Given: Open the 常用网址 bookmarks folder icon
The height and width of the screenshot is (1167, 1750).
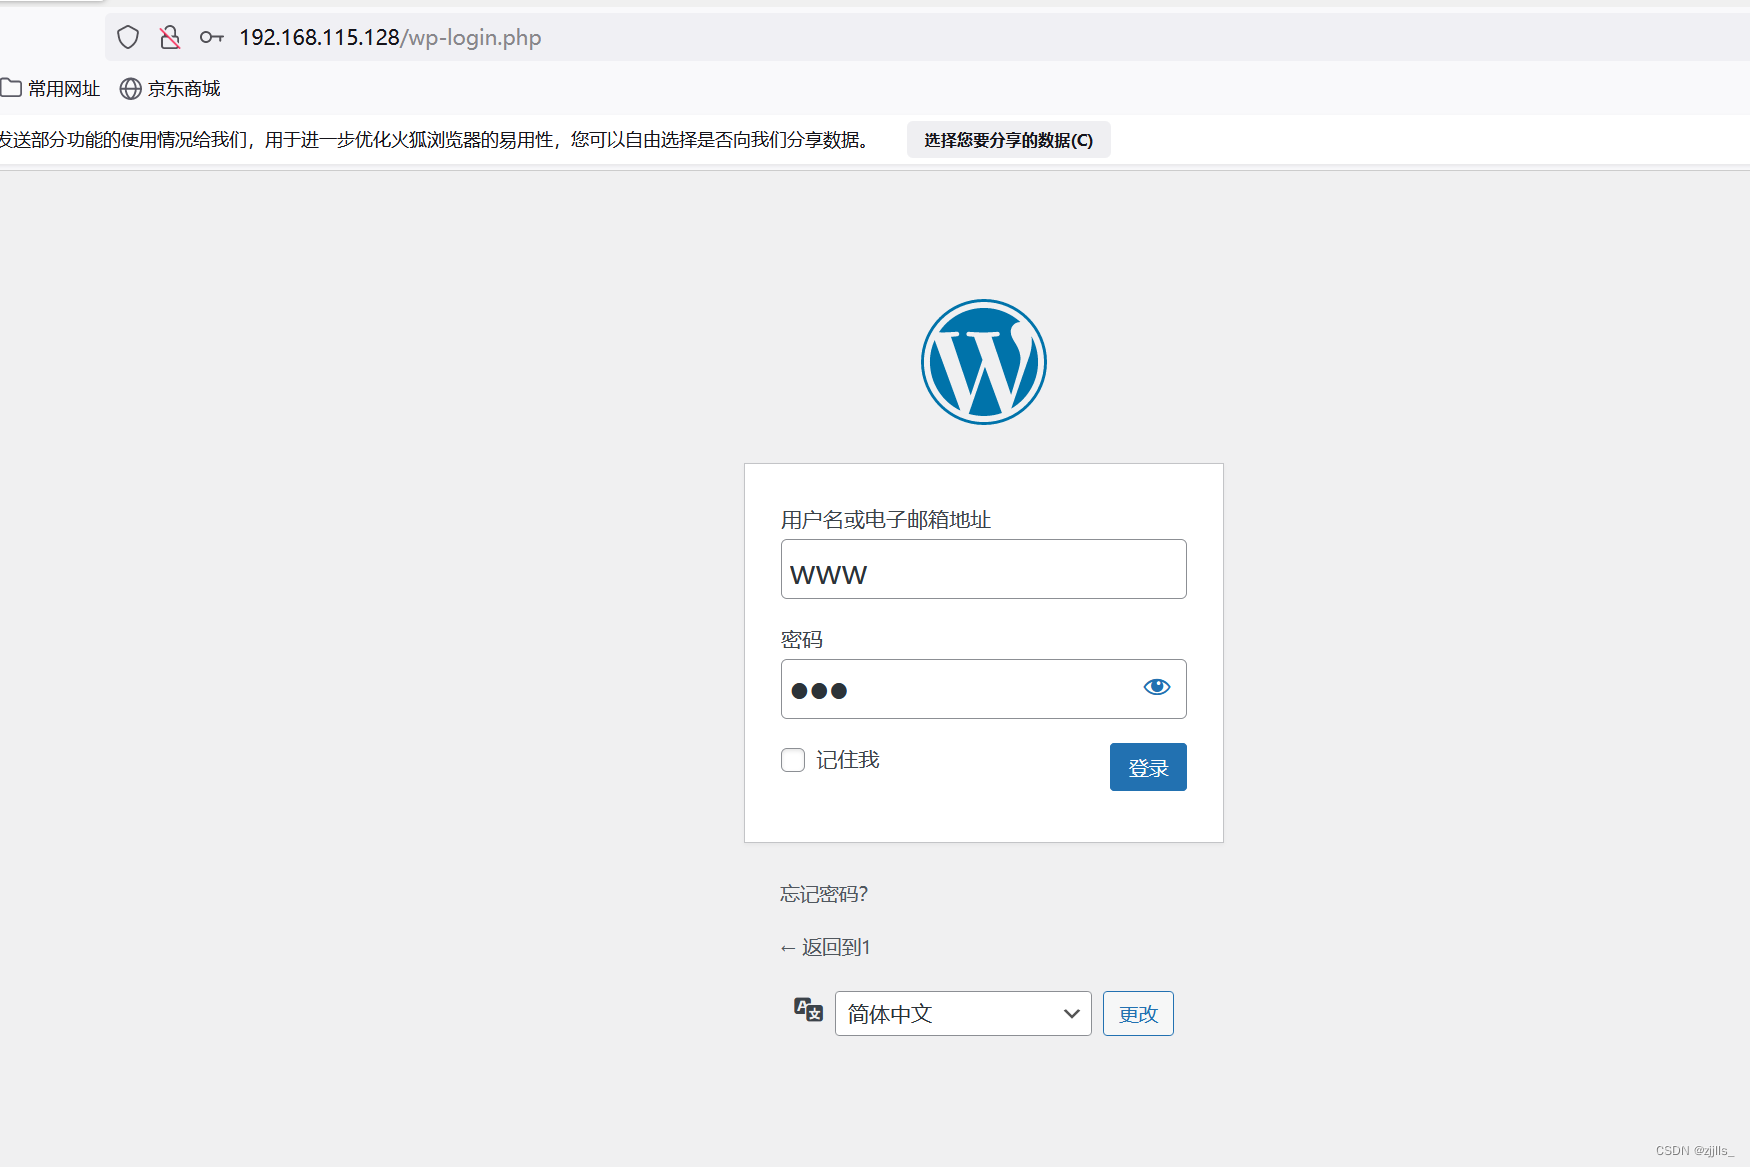Looking at the screenshot, I should [x=13, y=88].
